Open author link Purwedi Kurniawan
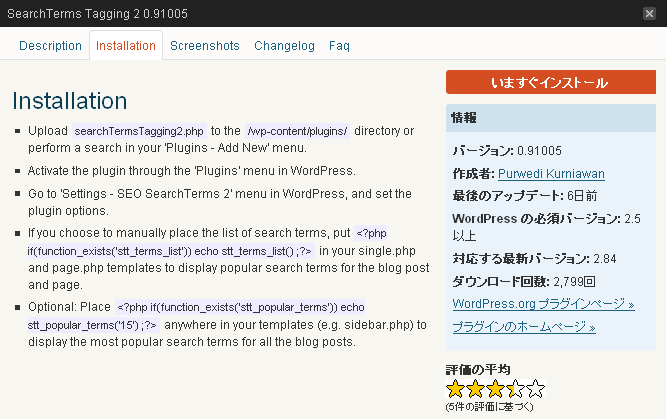This screenshot has height=419, width=667. pos(551,174)
